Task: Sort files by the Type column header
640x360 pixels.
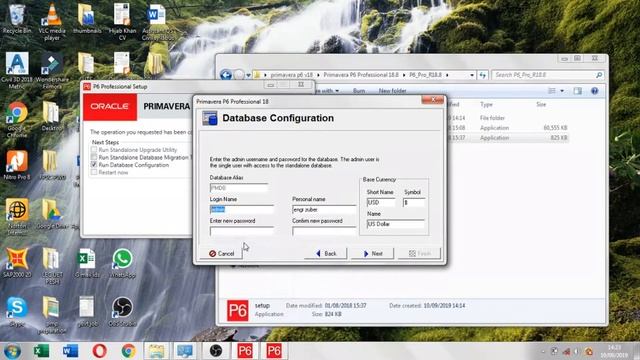Action: [486, 104]
